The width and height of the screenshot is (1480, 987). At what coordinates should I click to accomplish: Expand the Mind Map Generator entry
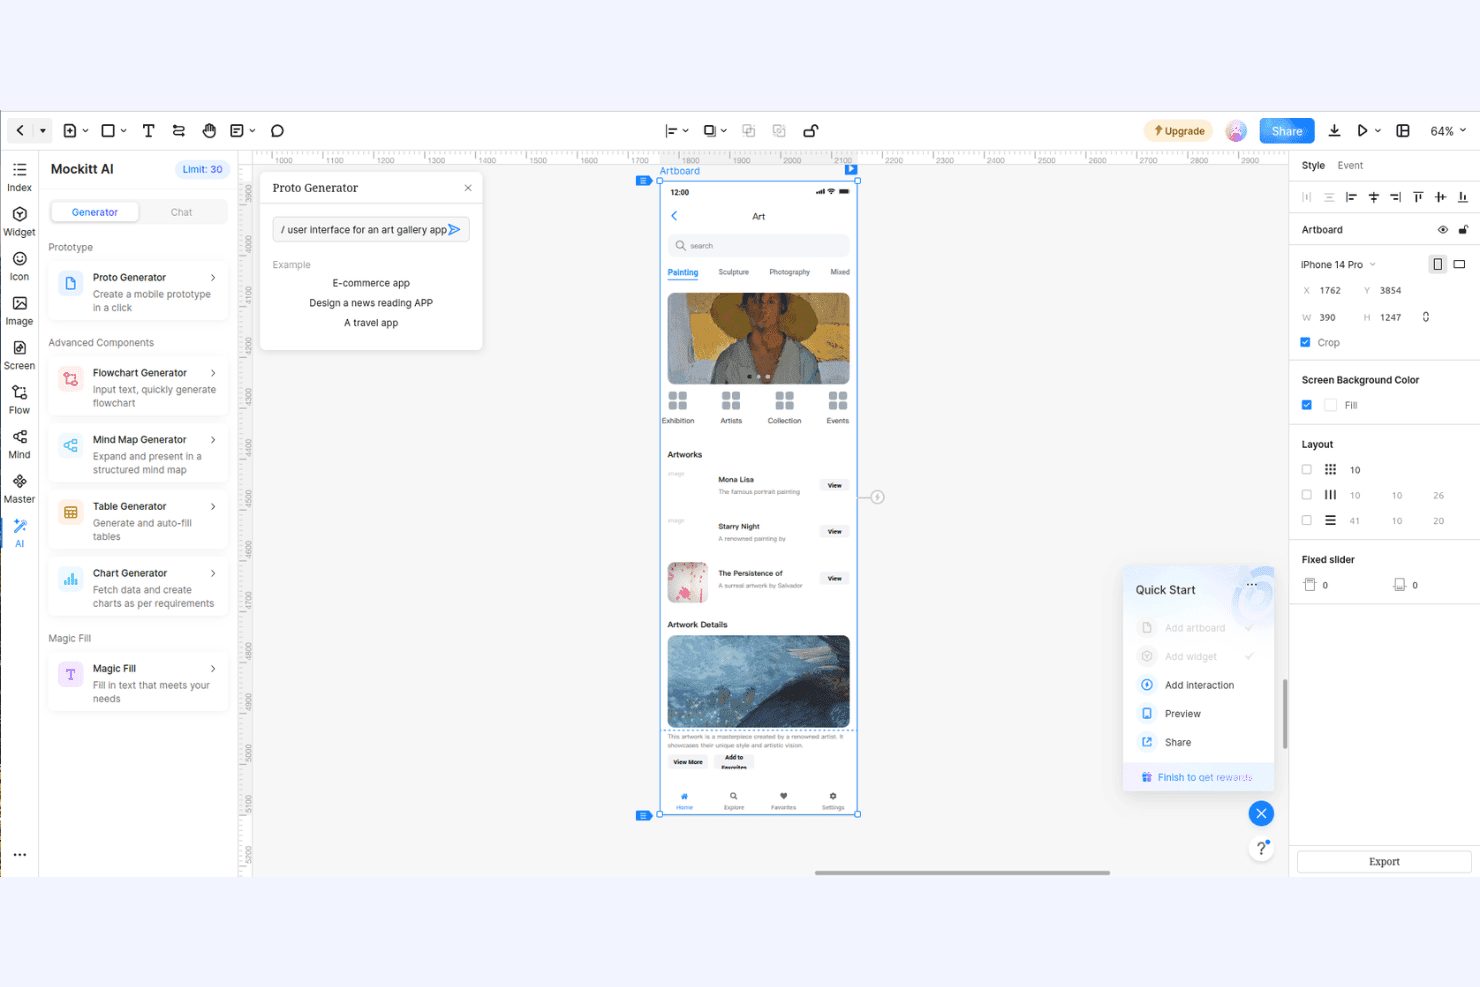213,440
